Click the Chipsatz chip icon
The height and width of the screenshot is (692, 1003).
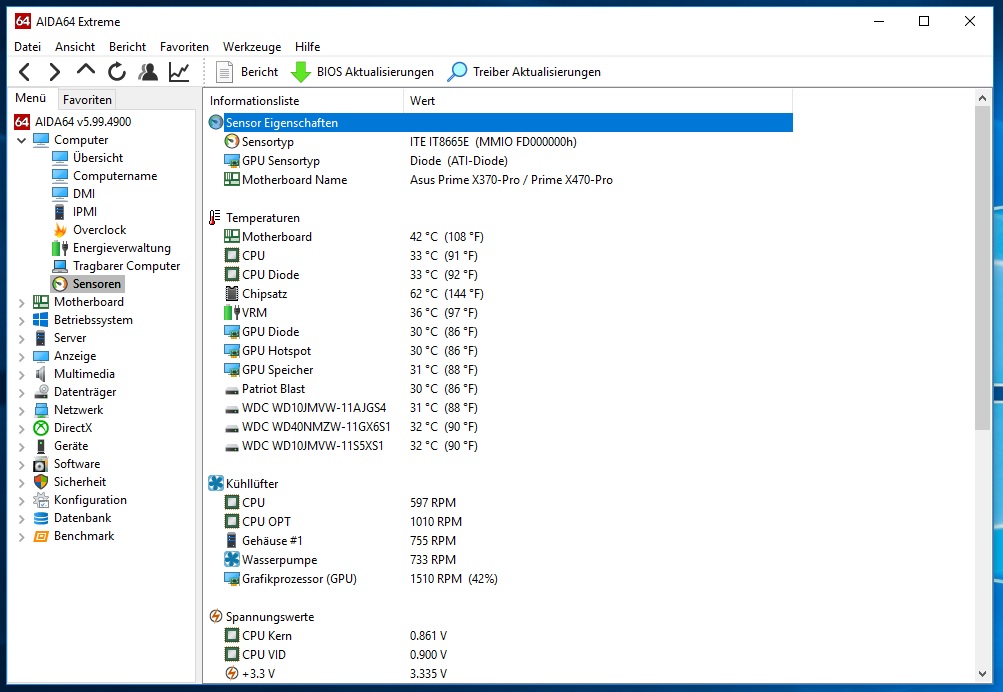coord(232,294)
